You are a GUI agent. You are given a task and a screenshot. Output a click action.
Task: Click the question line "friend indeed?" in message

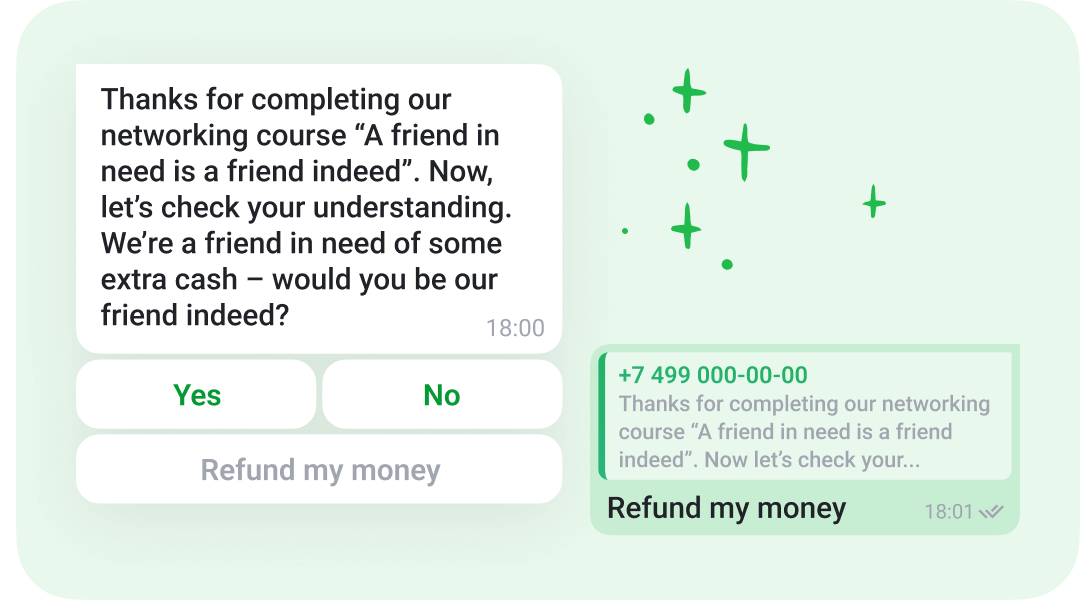pyautogui.click(x=195, y=315)
